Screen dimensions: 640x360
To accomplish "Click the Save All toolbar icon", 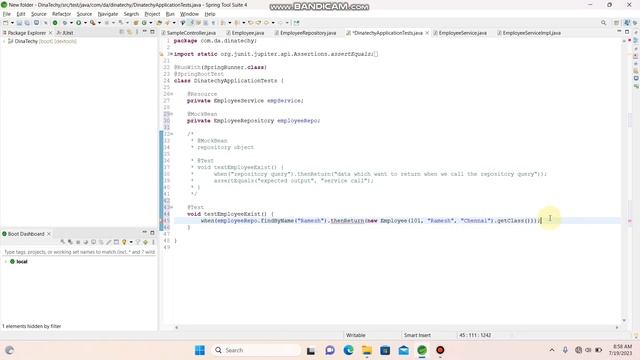I will click(27, 23).
